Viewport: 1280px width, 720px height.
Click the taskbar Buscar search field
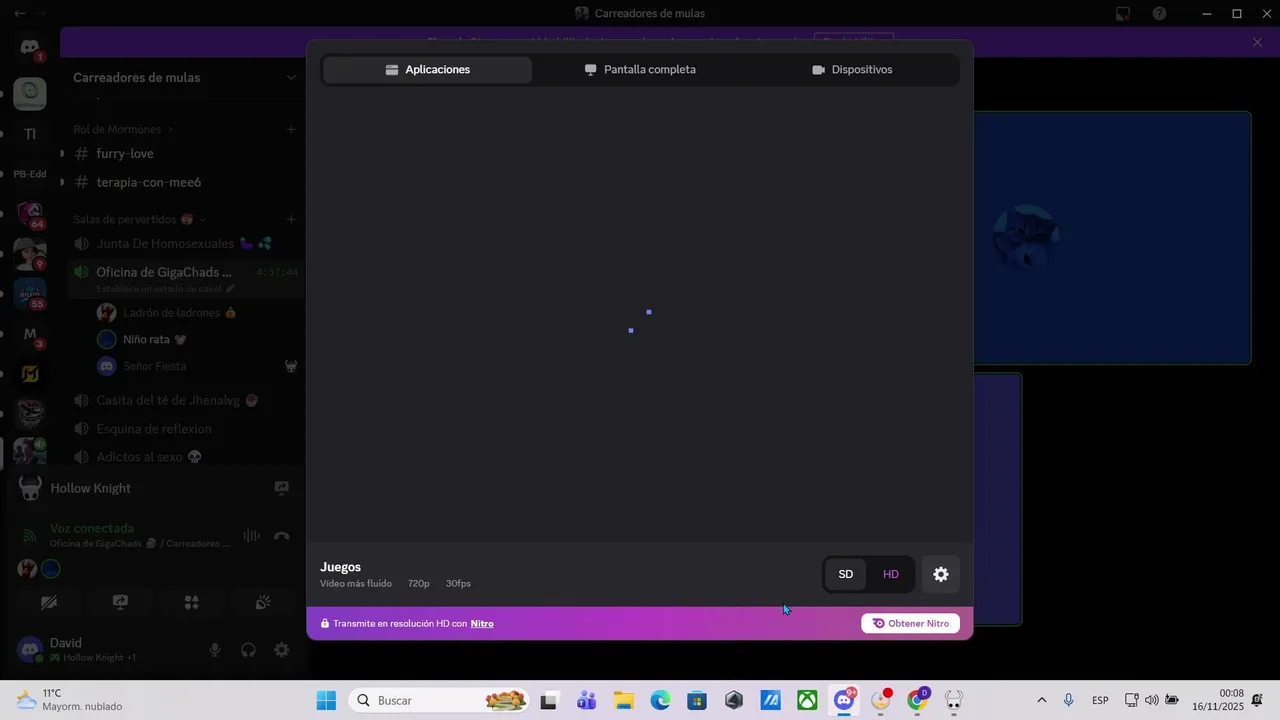441,700
